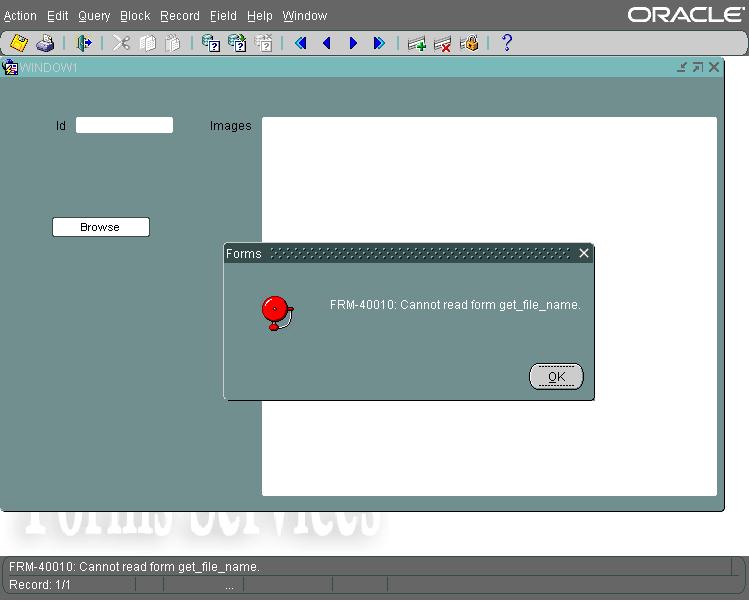Click the Remove Record toolbar icon
Image resolution: width=749 pixels, height=601 pixels.
[443, 43]
